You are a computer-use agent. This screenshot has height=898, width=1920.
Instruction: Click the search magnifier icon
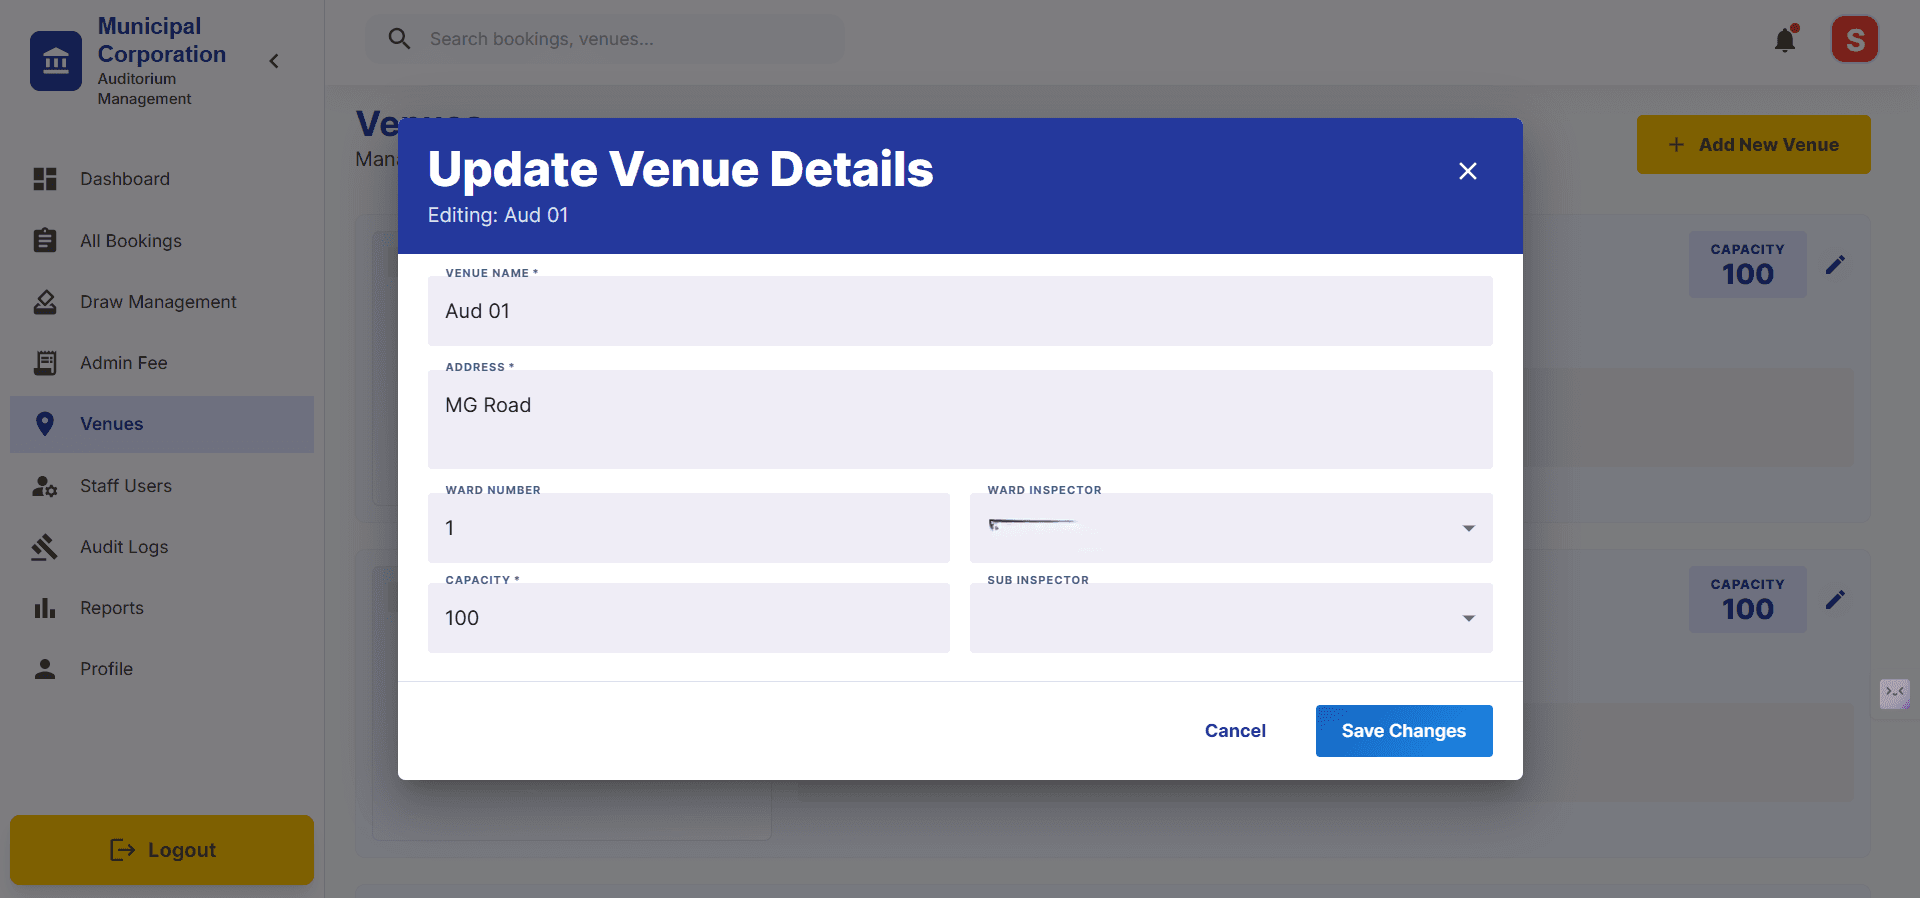pos(399,39)
